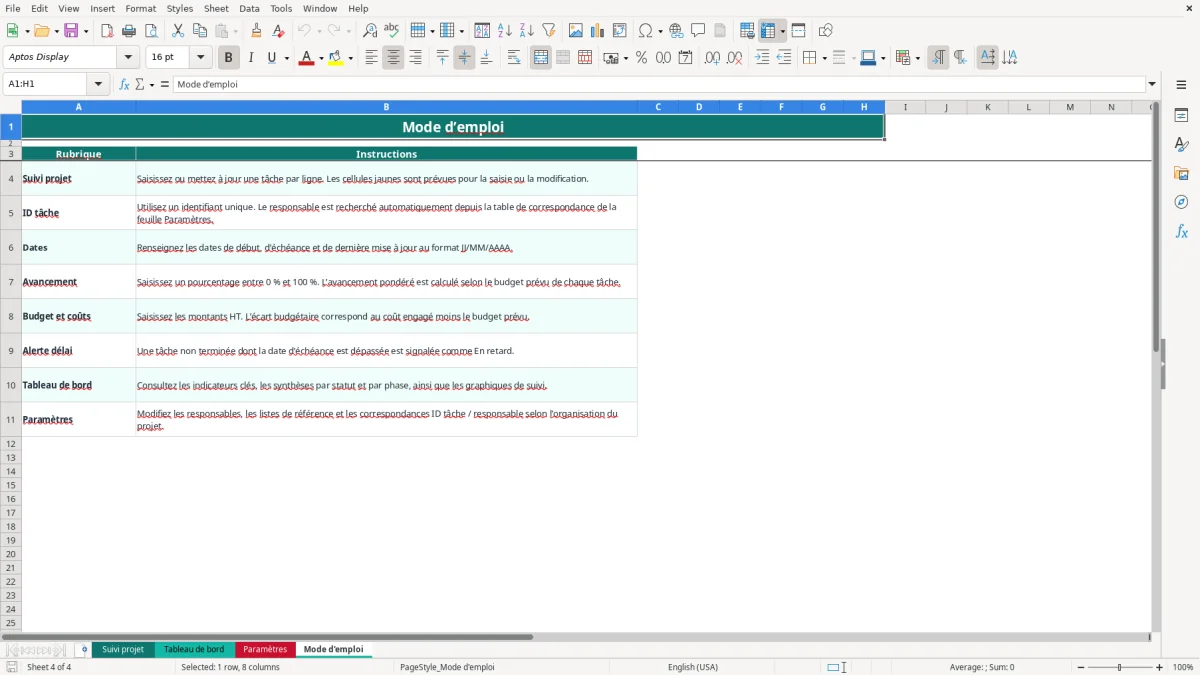Open the font name dropdown
The width and height of the screenshot is (1200, 675).
click(128, 58)
